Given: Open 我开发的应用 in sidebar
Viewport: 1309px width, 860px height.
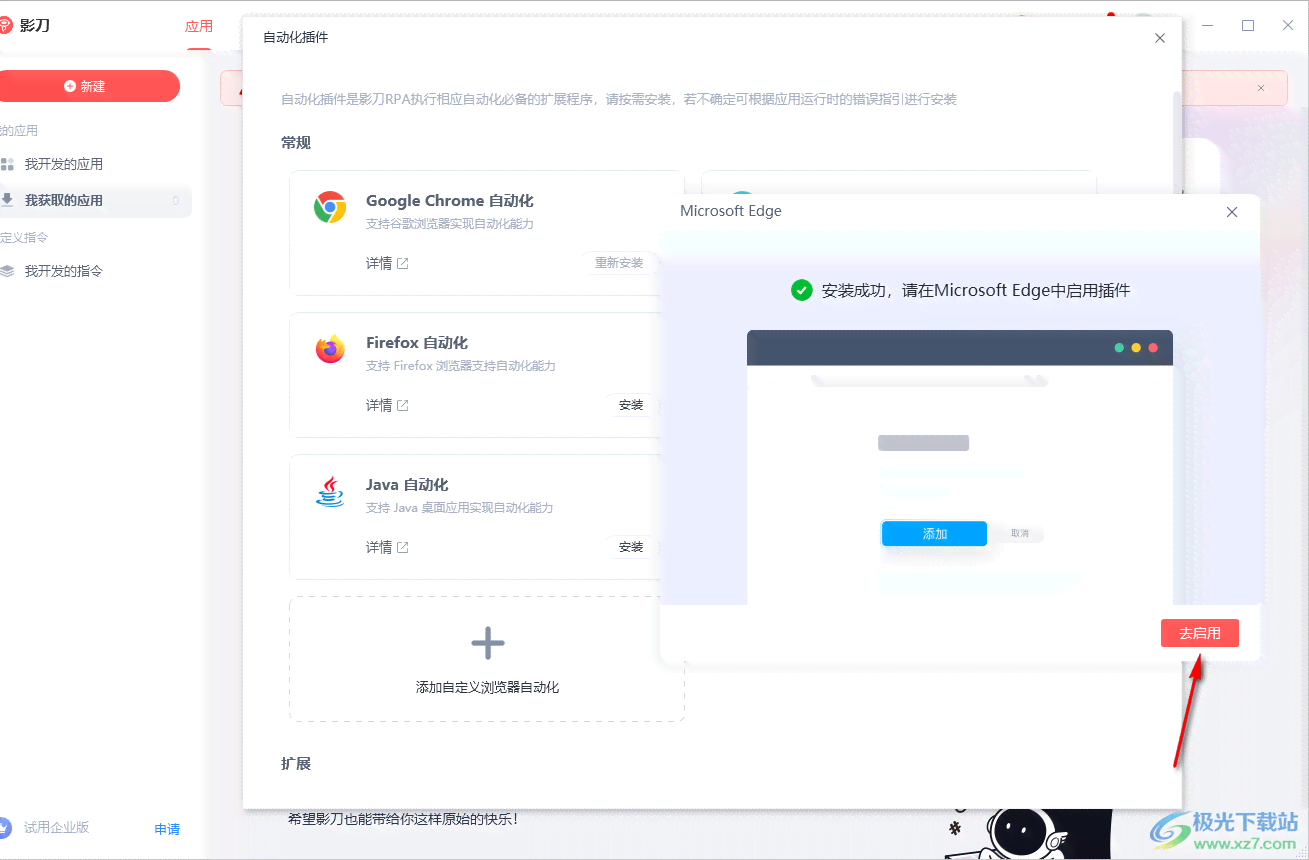Looking at the screenshot, I should (64, 164).
